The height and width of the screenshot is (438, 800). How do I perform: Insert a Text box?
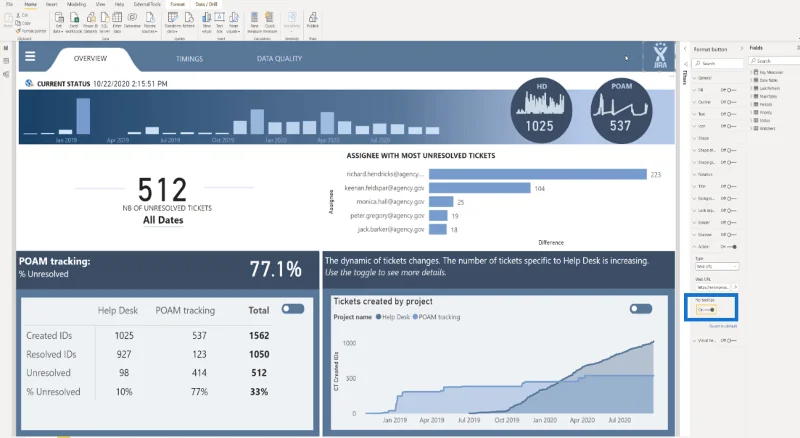(x=219, y=18)
